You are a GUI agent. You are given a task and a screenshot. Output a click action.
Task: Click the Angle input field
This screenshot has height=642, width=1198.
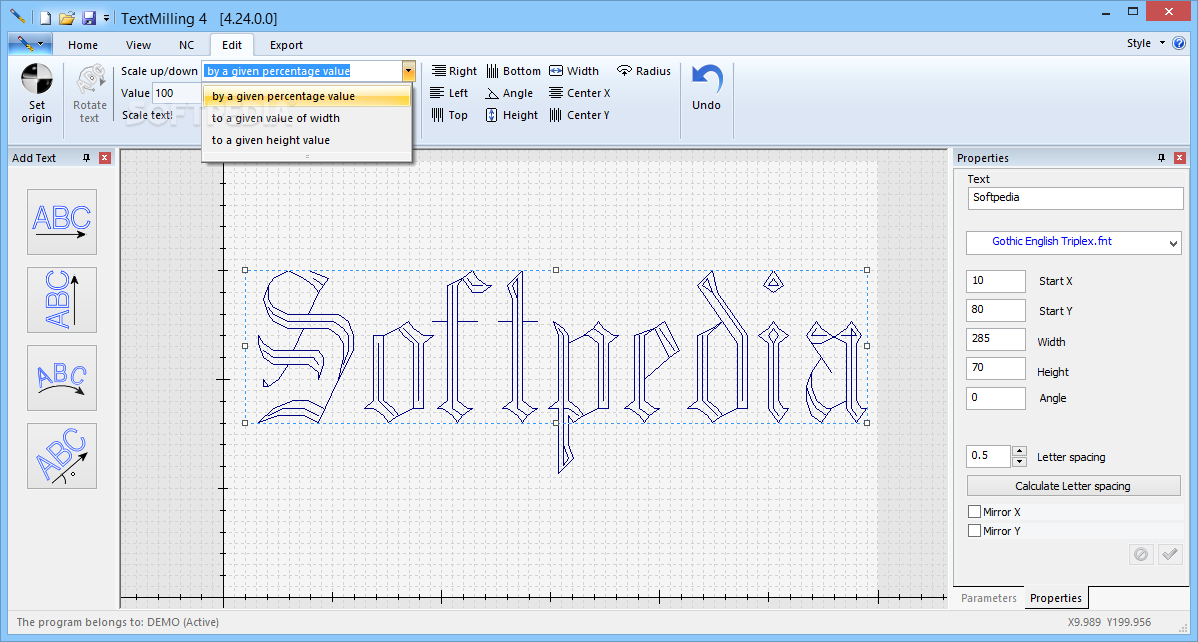996,398
